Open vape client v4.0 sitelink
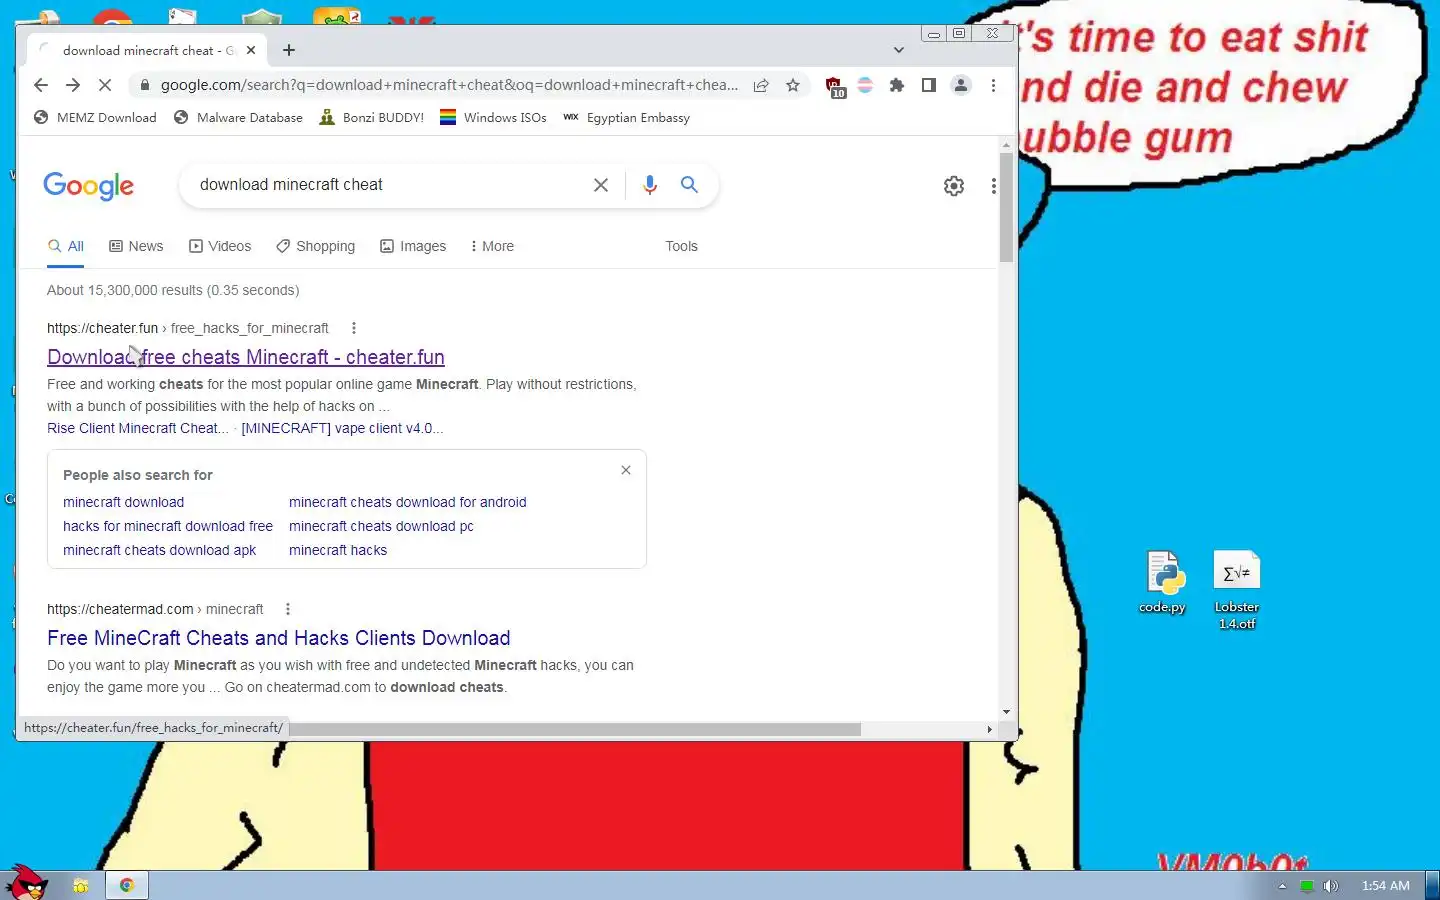 point(342,428)
